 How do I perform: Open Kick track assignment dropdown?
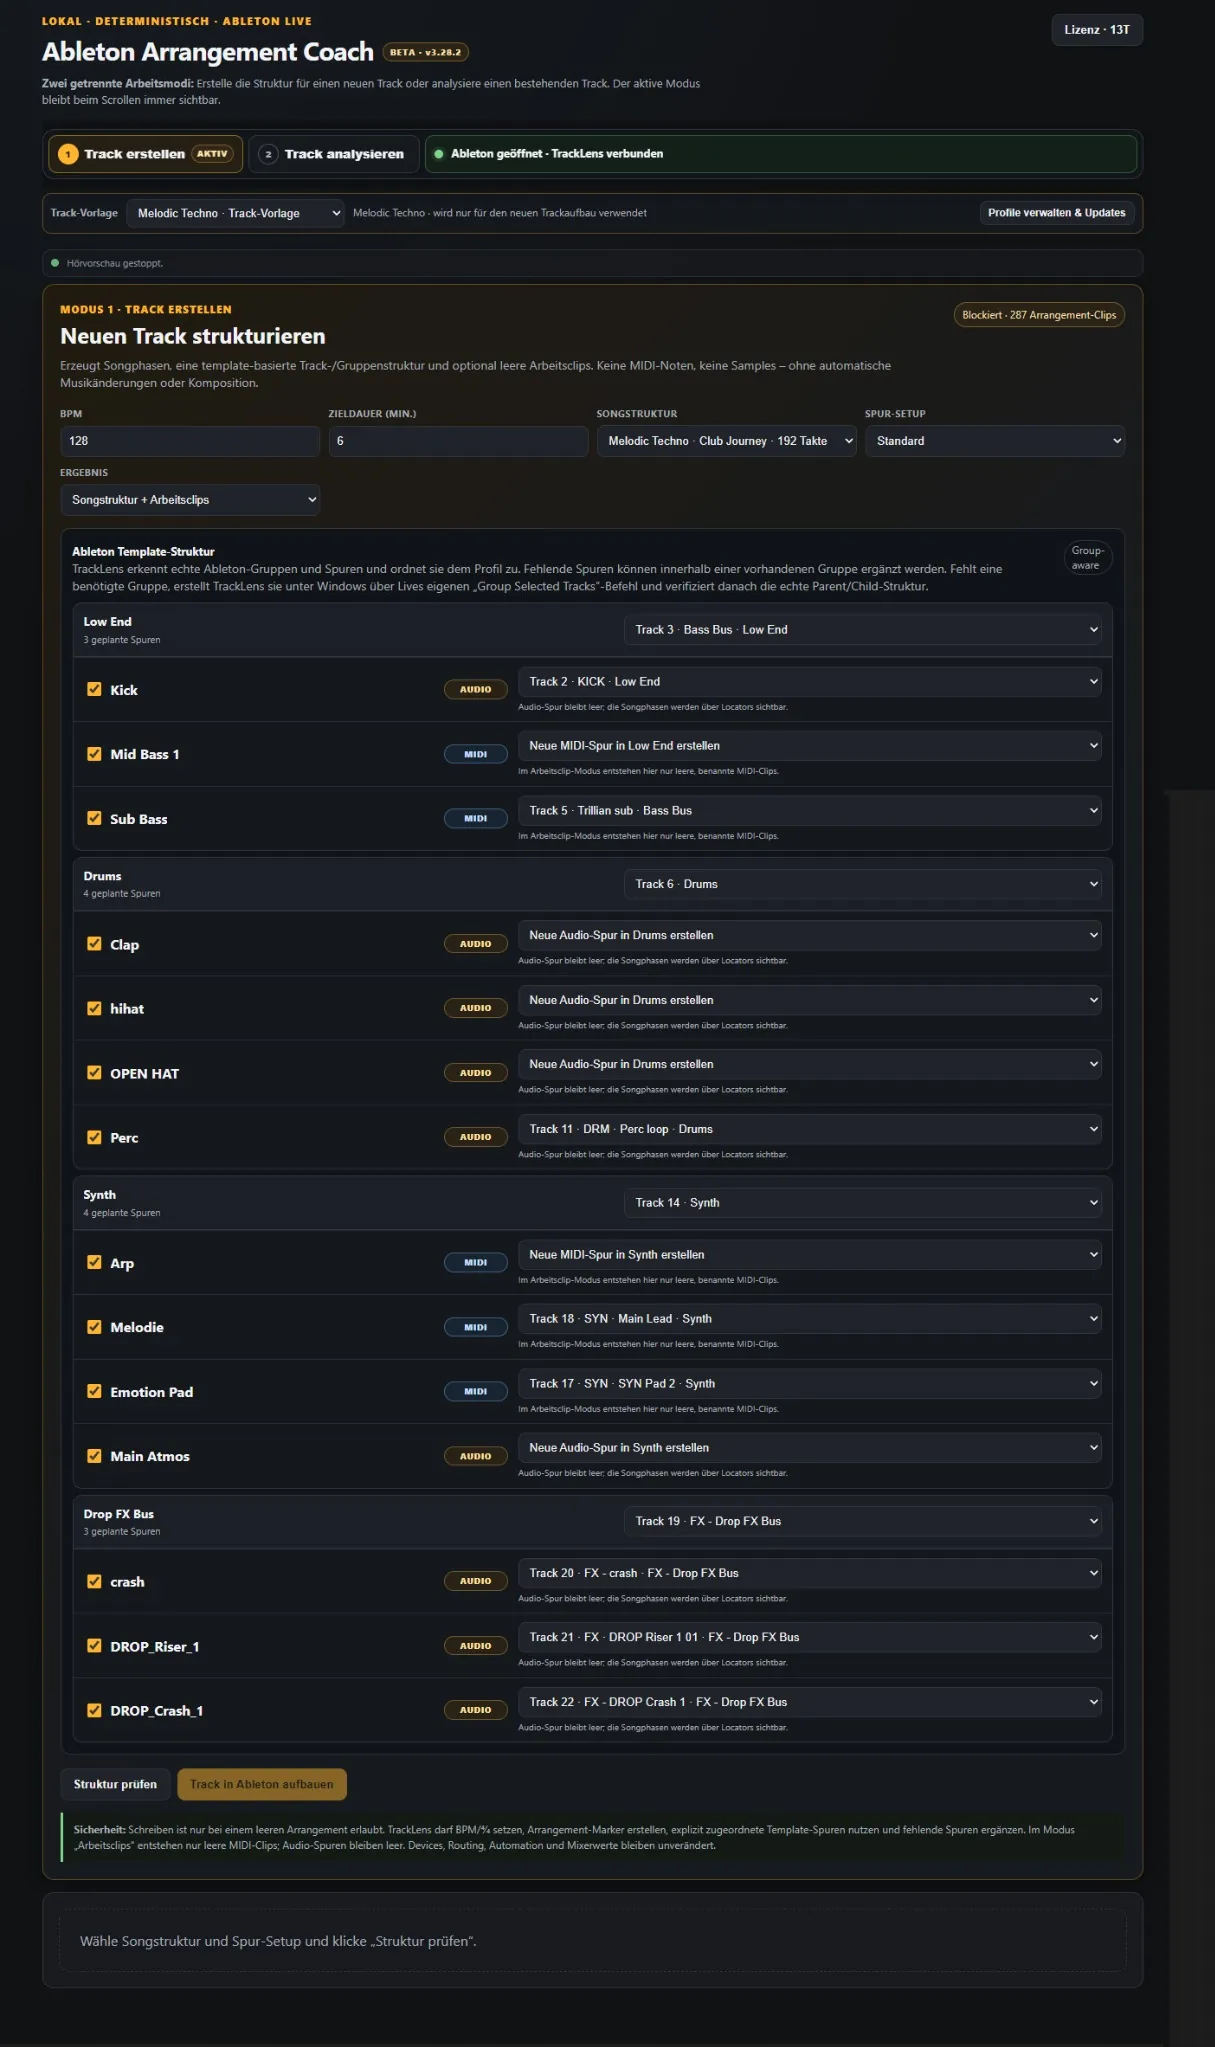pyautogui.click(x=810, y=682)
